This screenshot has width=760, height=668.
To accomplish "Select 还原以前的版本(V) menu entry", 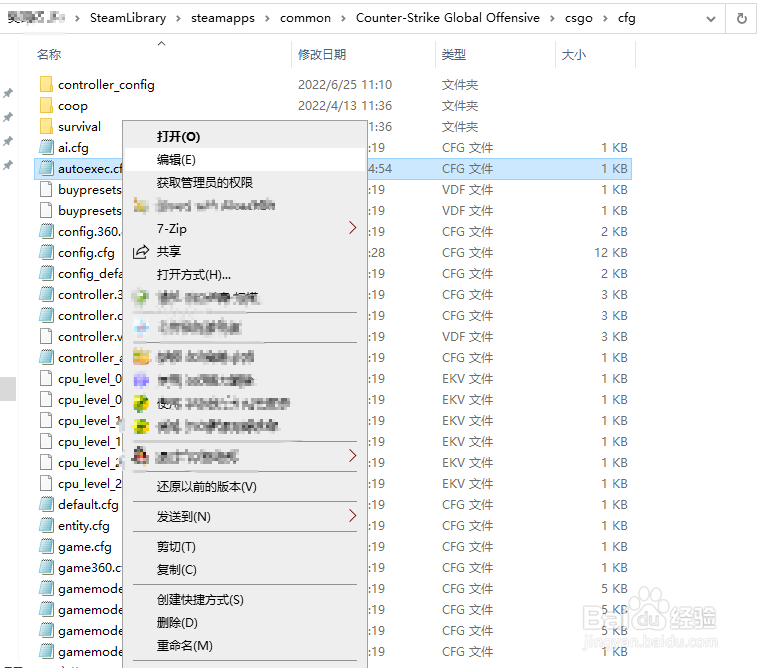I will click(x=245, y=487).
